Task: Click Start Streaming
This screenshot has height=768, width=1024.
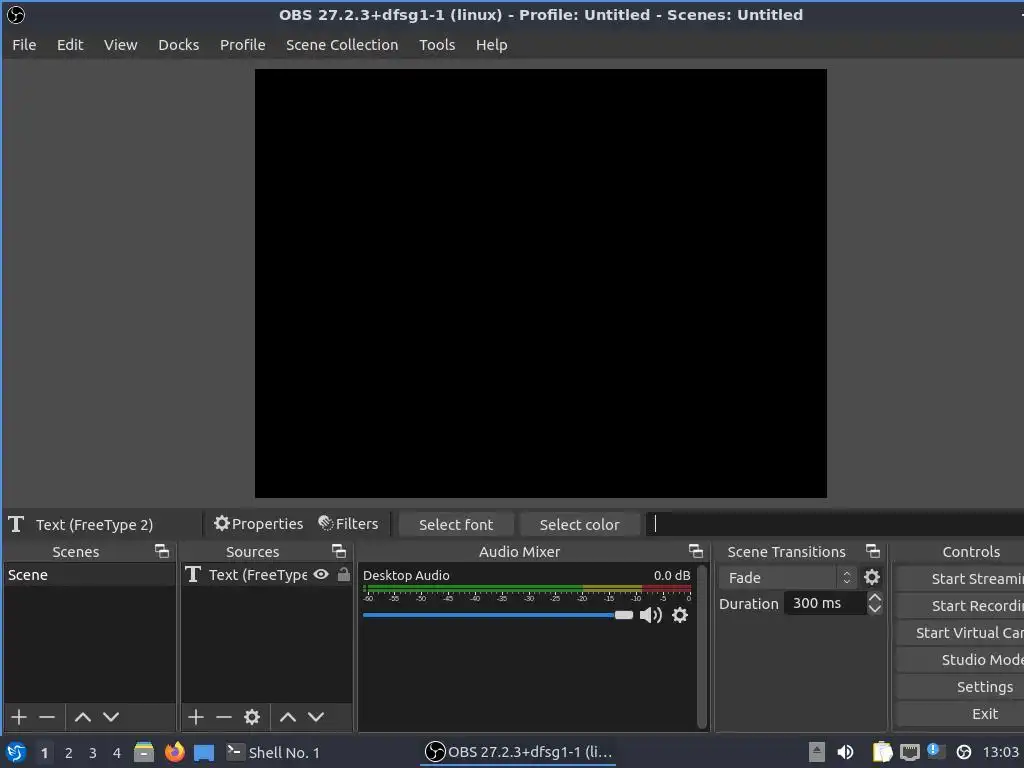Action: tap(960, 579)
